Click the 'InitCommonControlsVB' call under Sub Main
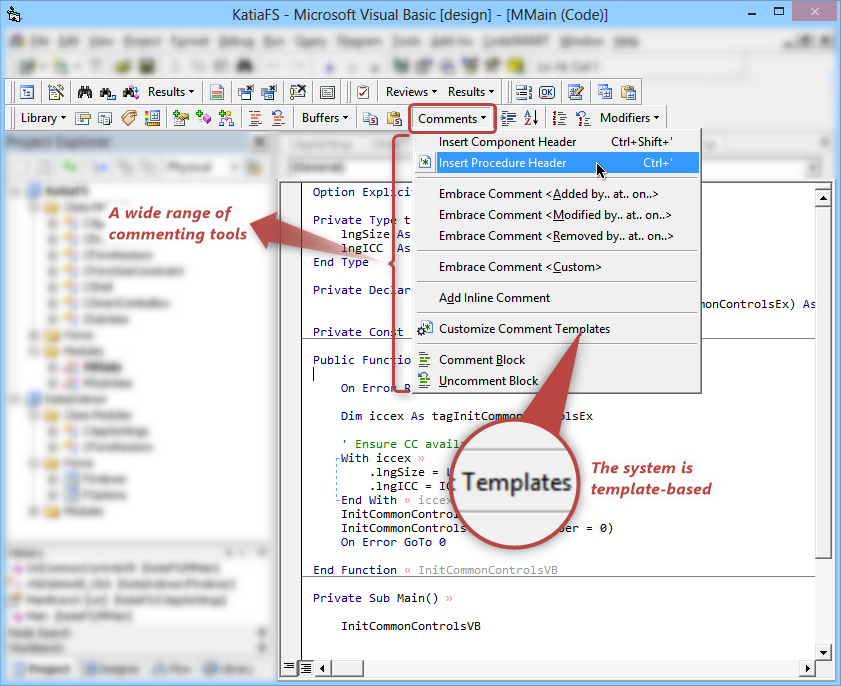 pyautogui.click(x=411, y=626)
